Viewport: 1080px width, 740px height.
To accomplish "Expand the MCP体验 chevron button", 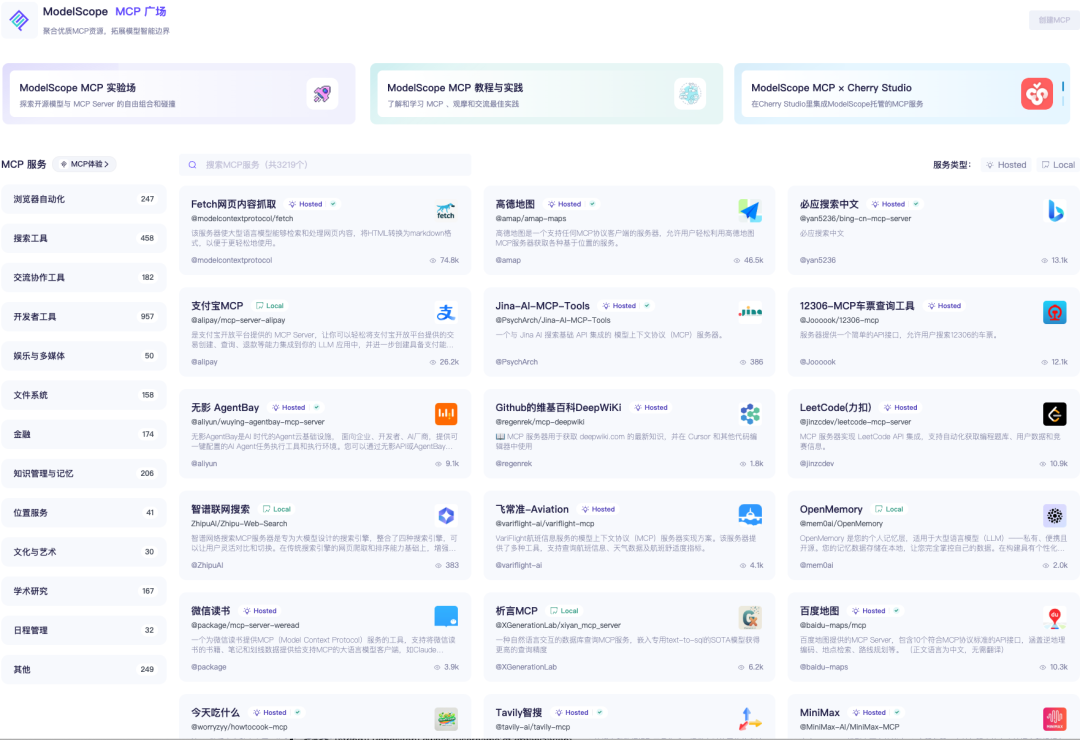I will pyautogui.click(x=85, y=164).
